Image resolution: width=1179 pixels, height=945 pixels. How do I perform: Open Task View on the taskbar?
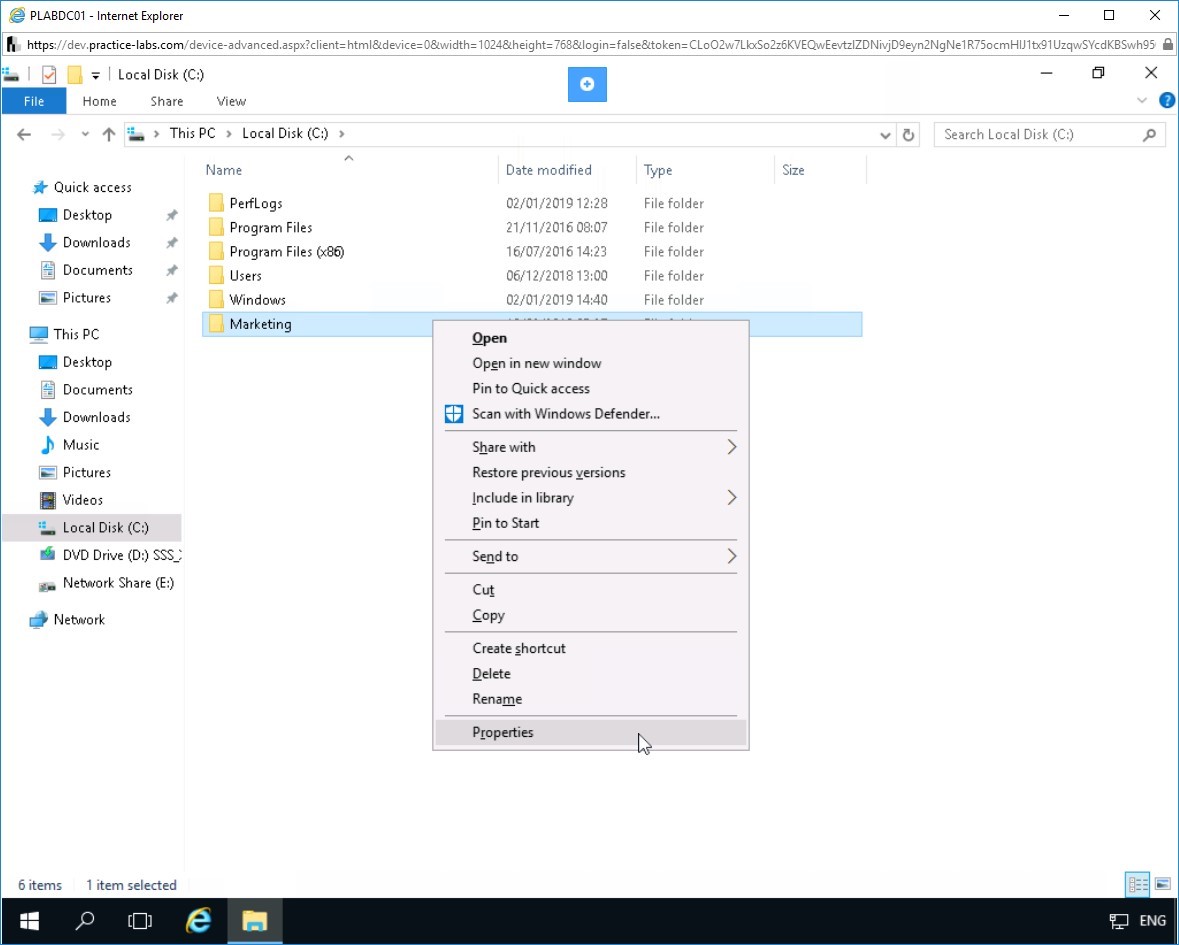tap(140, 921)
